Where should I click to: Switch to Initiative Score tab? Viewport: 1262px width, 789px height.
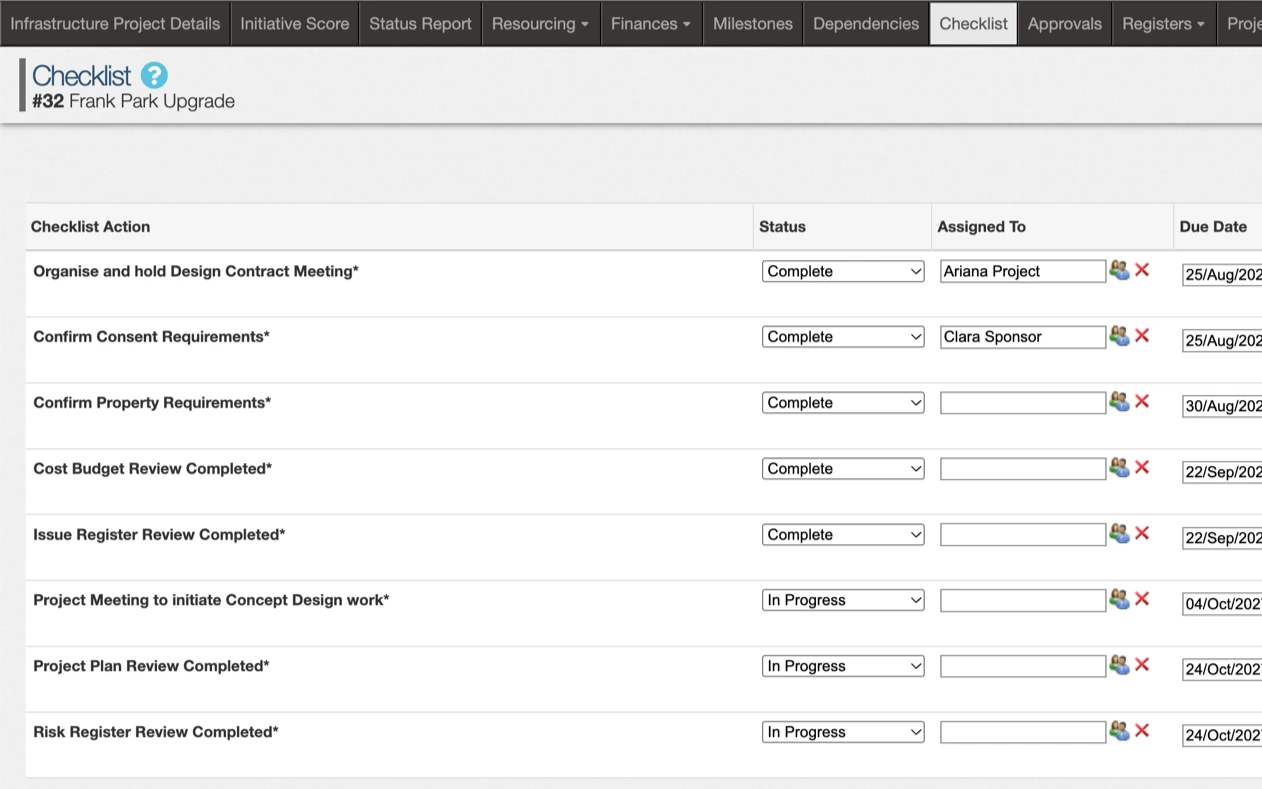295,23
